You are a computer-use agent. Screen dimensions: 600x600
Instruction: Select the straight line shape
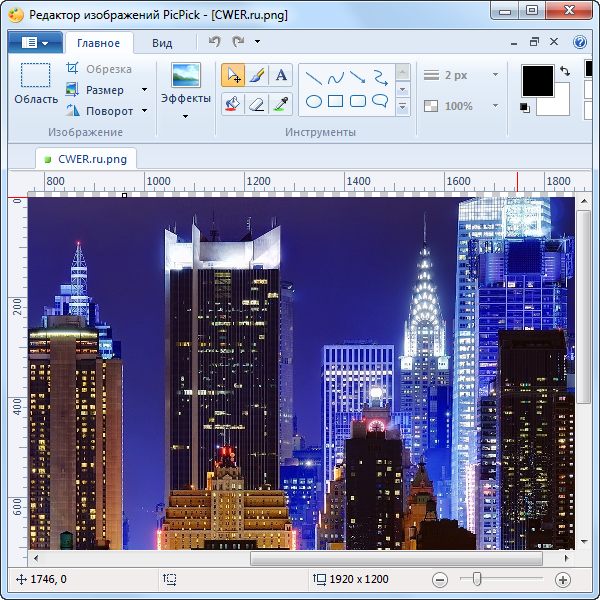click(313, 77)
